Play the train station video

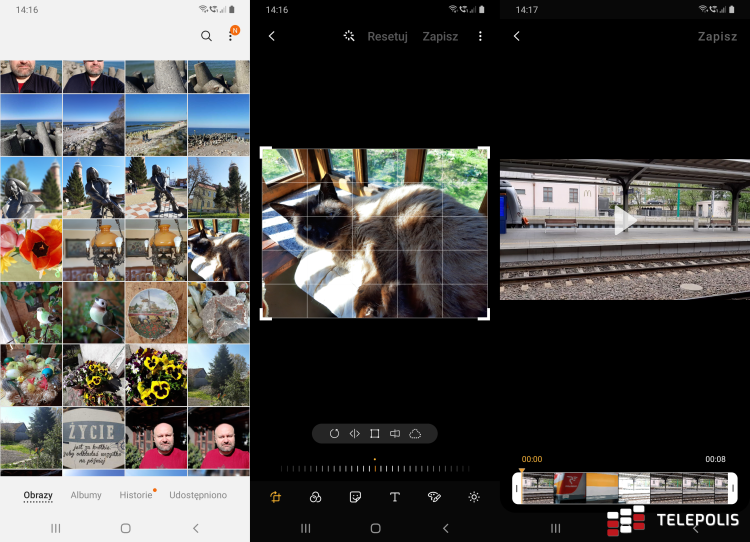(x=625, y=220)
